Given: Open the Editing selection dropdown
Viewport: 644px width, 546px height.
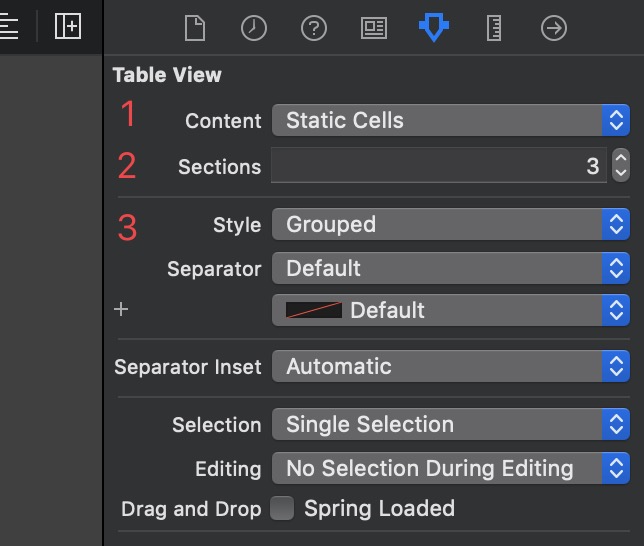Looking at the screenshot, I should point(450,468).
